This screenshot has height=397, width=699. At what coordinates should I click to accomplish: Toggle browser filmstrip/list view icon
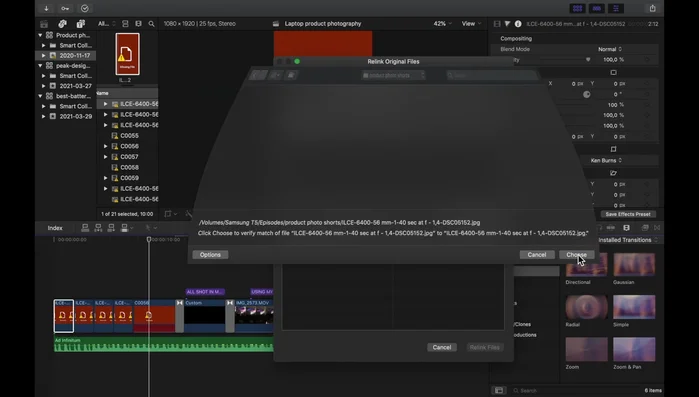coord(125,24)
